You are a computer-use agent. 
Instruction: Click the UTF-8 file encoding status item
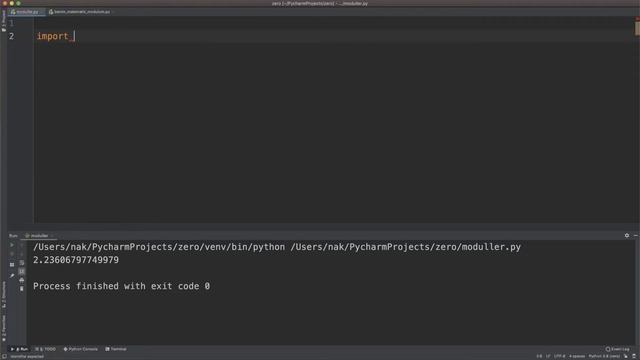pos(559,356)
